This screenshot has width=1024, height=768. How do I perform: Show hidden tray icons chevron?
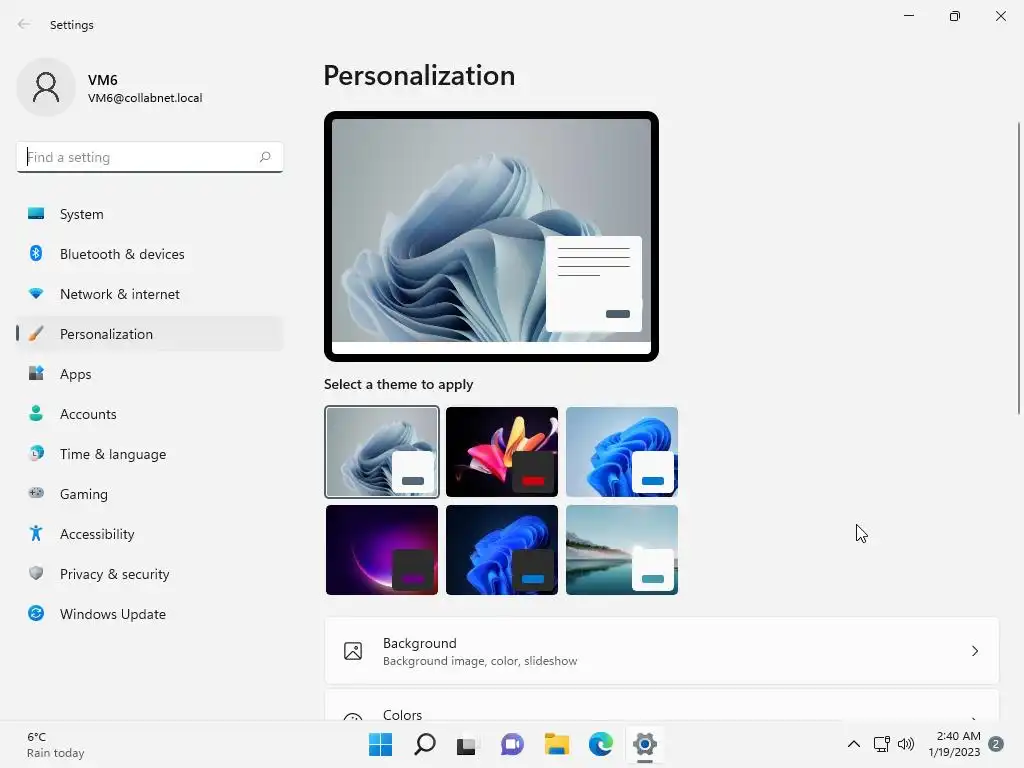click(x=854, y=744)
